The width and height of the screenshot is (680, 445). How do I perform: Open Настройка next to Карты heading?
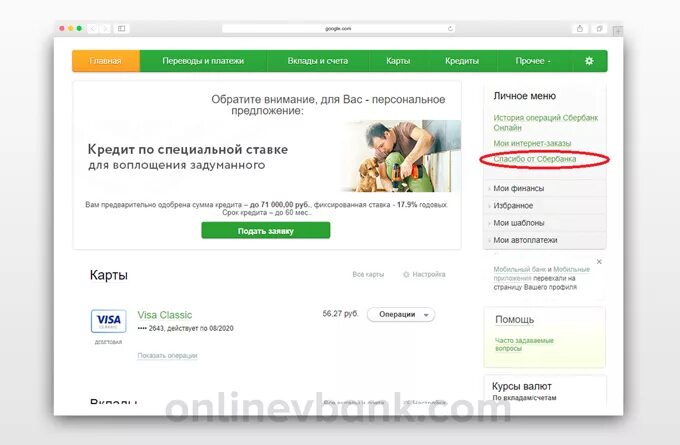pyautogui.click(x=424, y=275)
